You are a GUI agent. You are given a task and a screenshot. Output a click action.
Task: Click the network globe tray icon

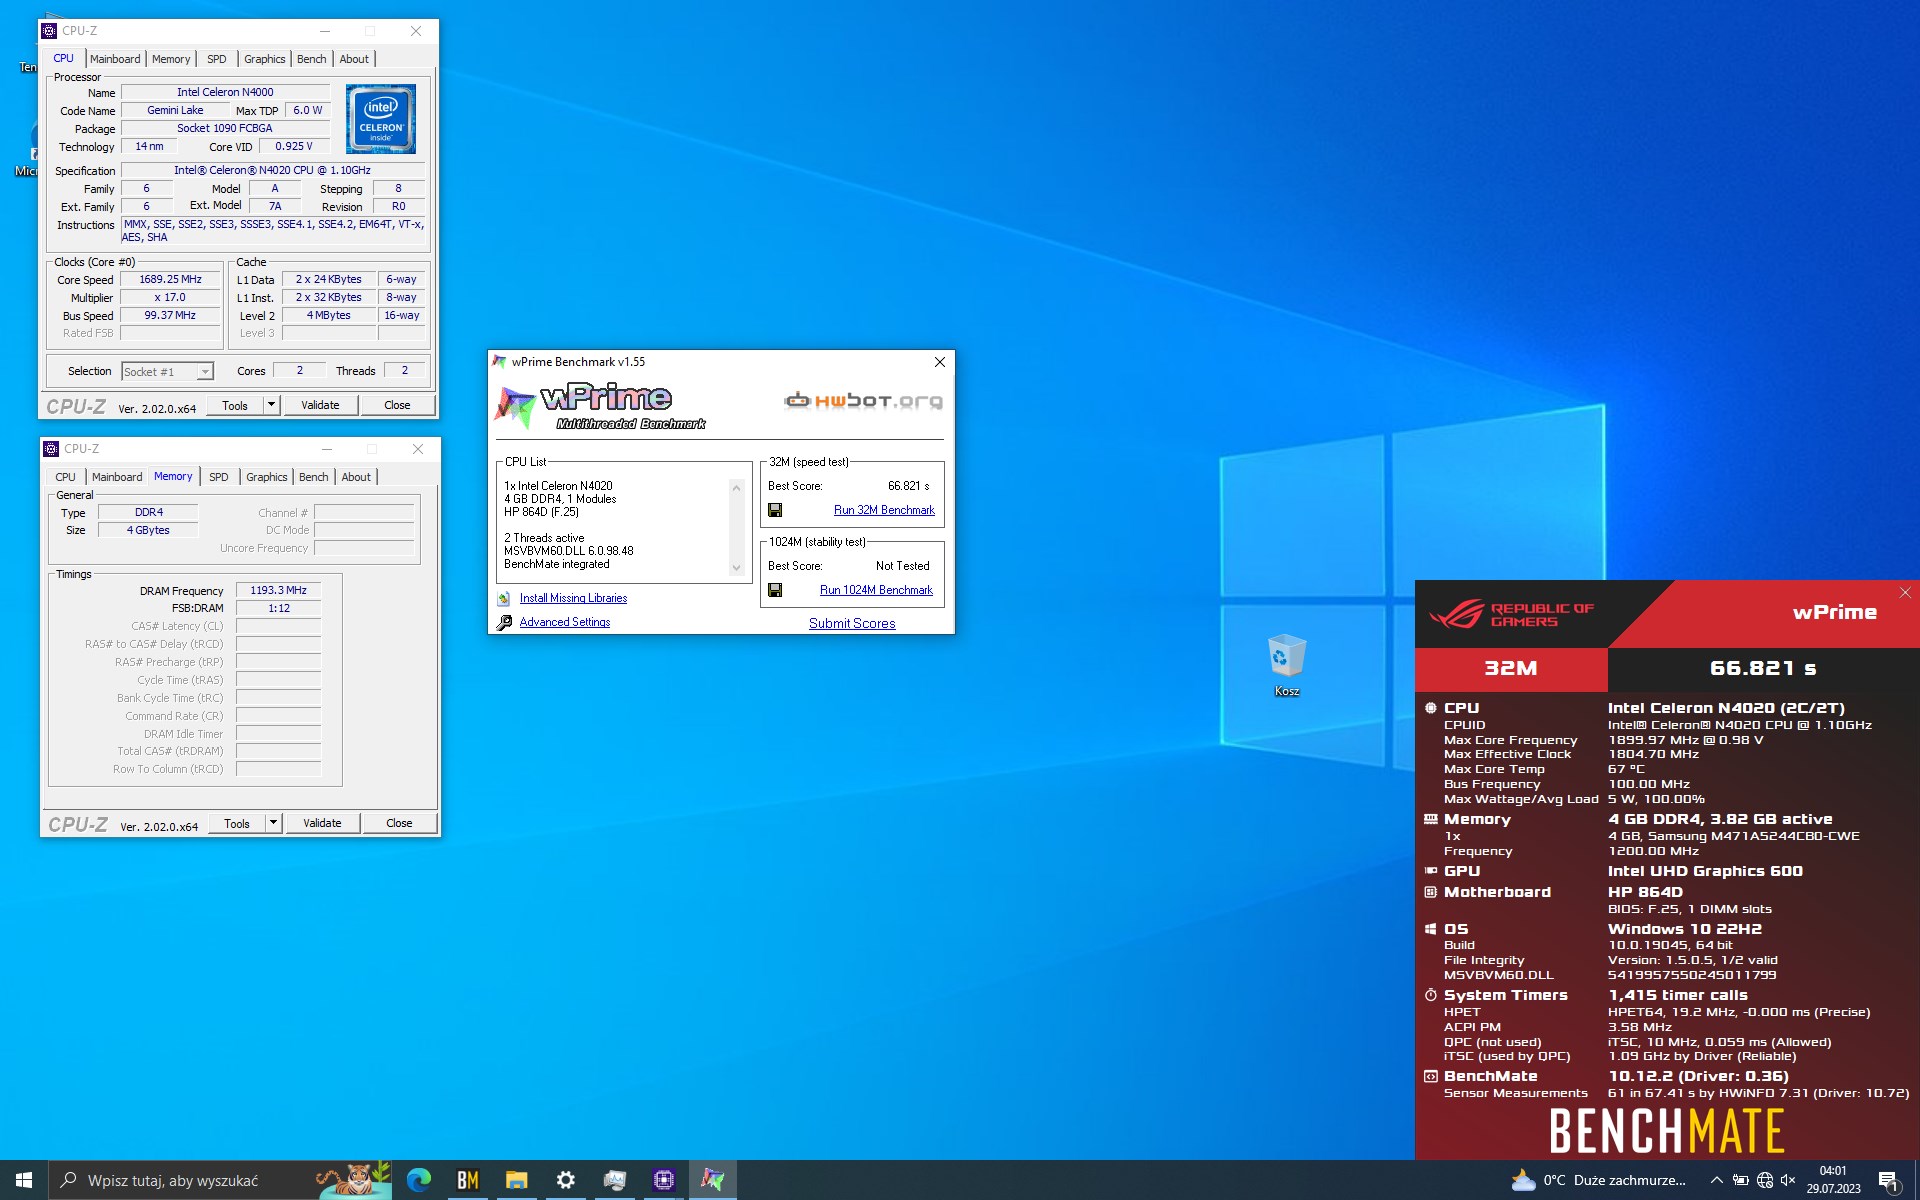1765,1180
